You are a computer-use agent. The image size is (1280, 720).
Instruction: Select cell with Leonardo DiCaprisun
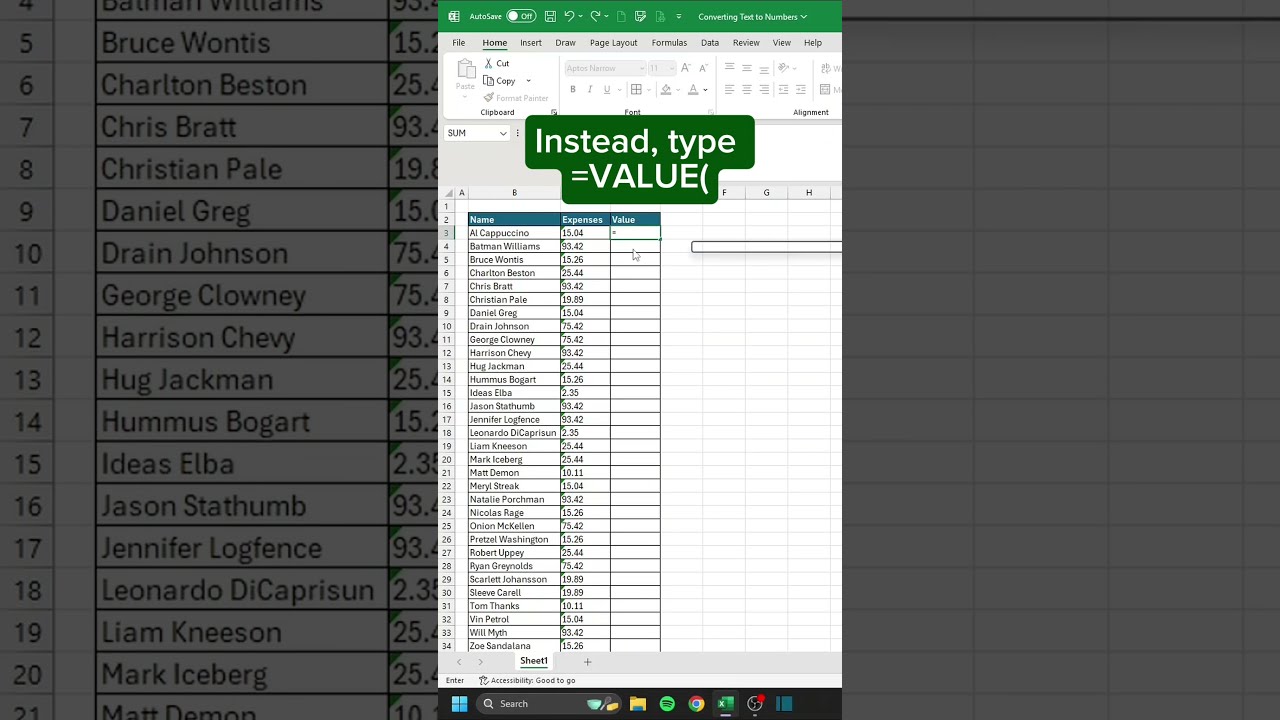tap(514, 433)
